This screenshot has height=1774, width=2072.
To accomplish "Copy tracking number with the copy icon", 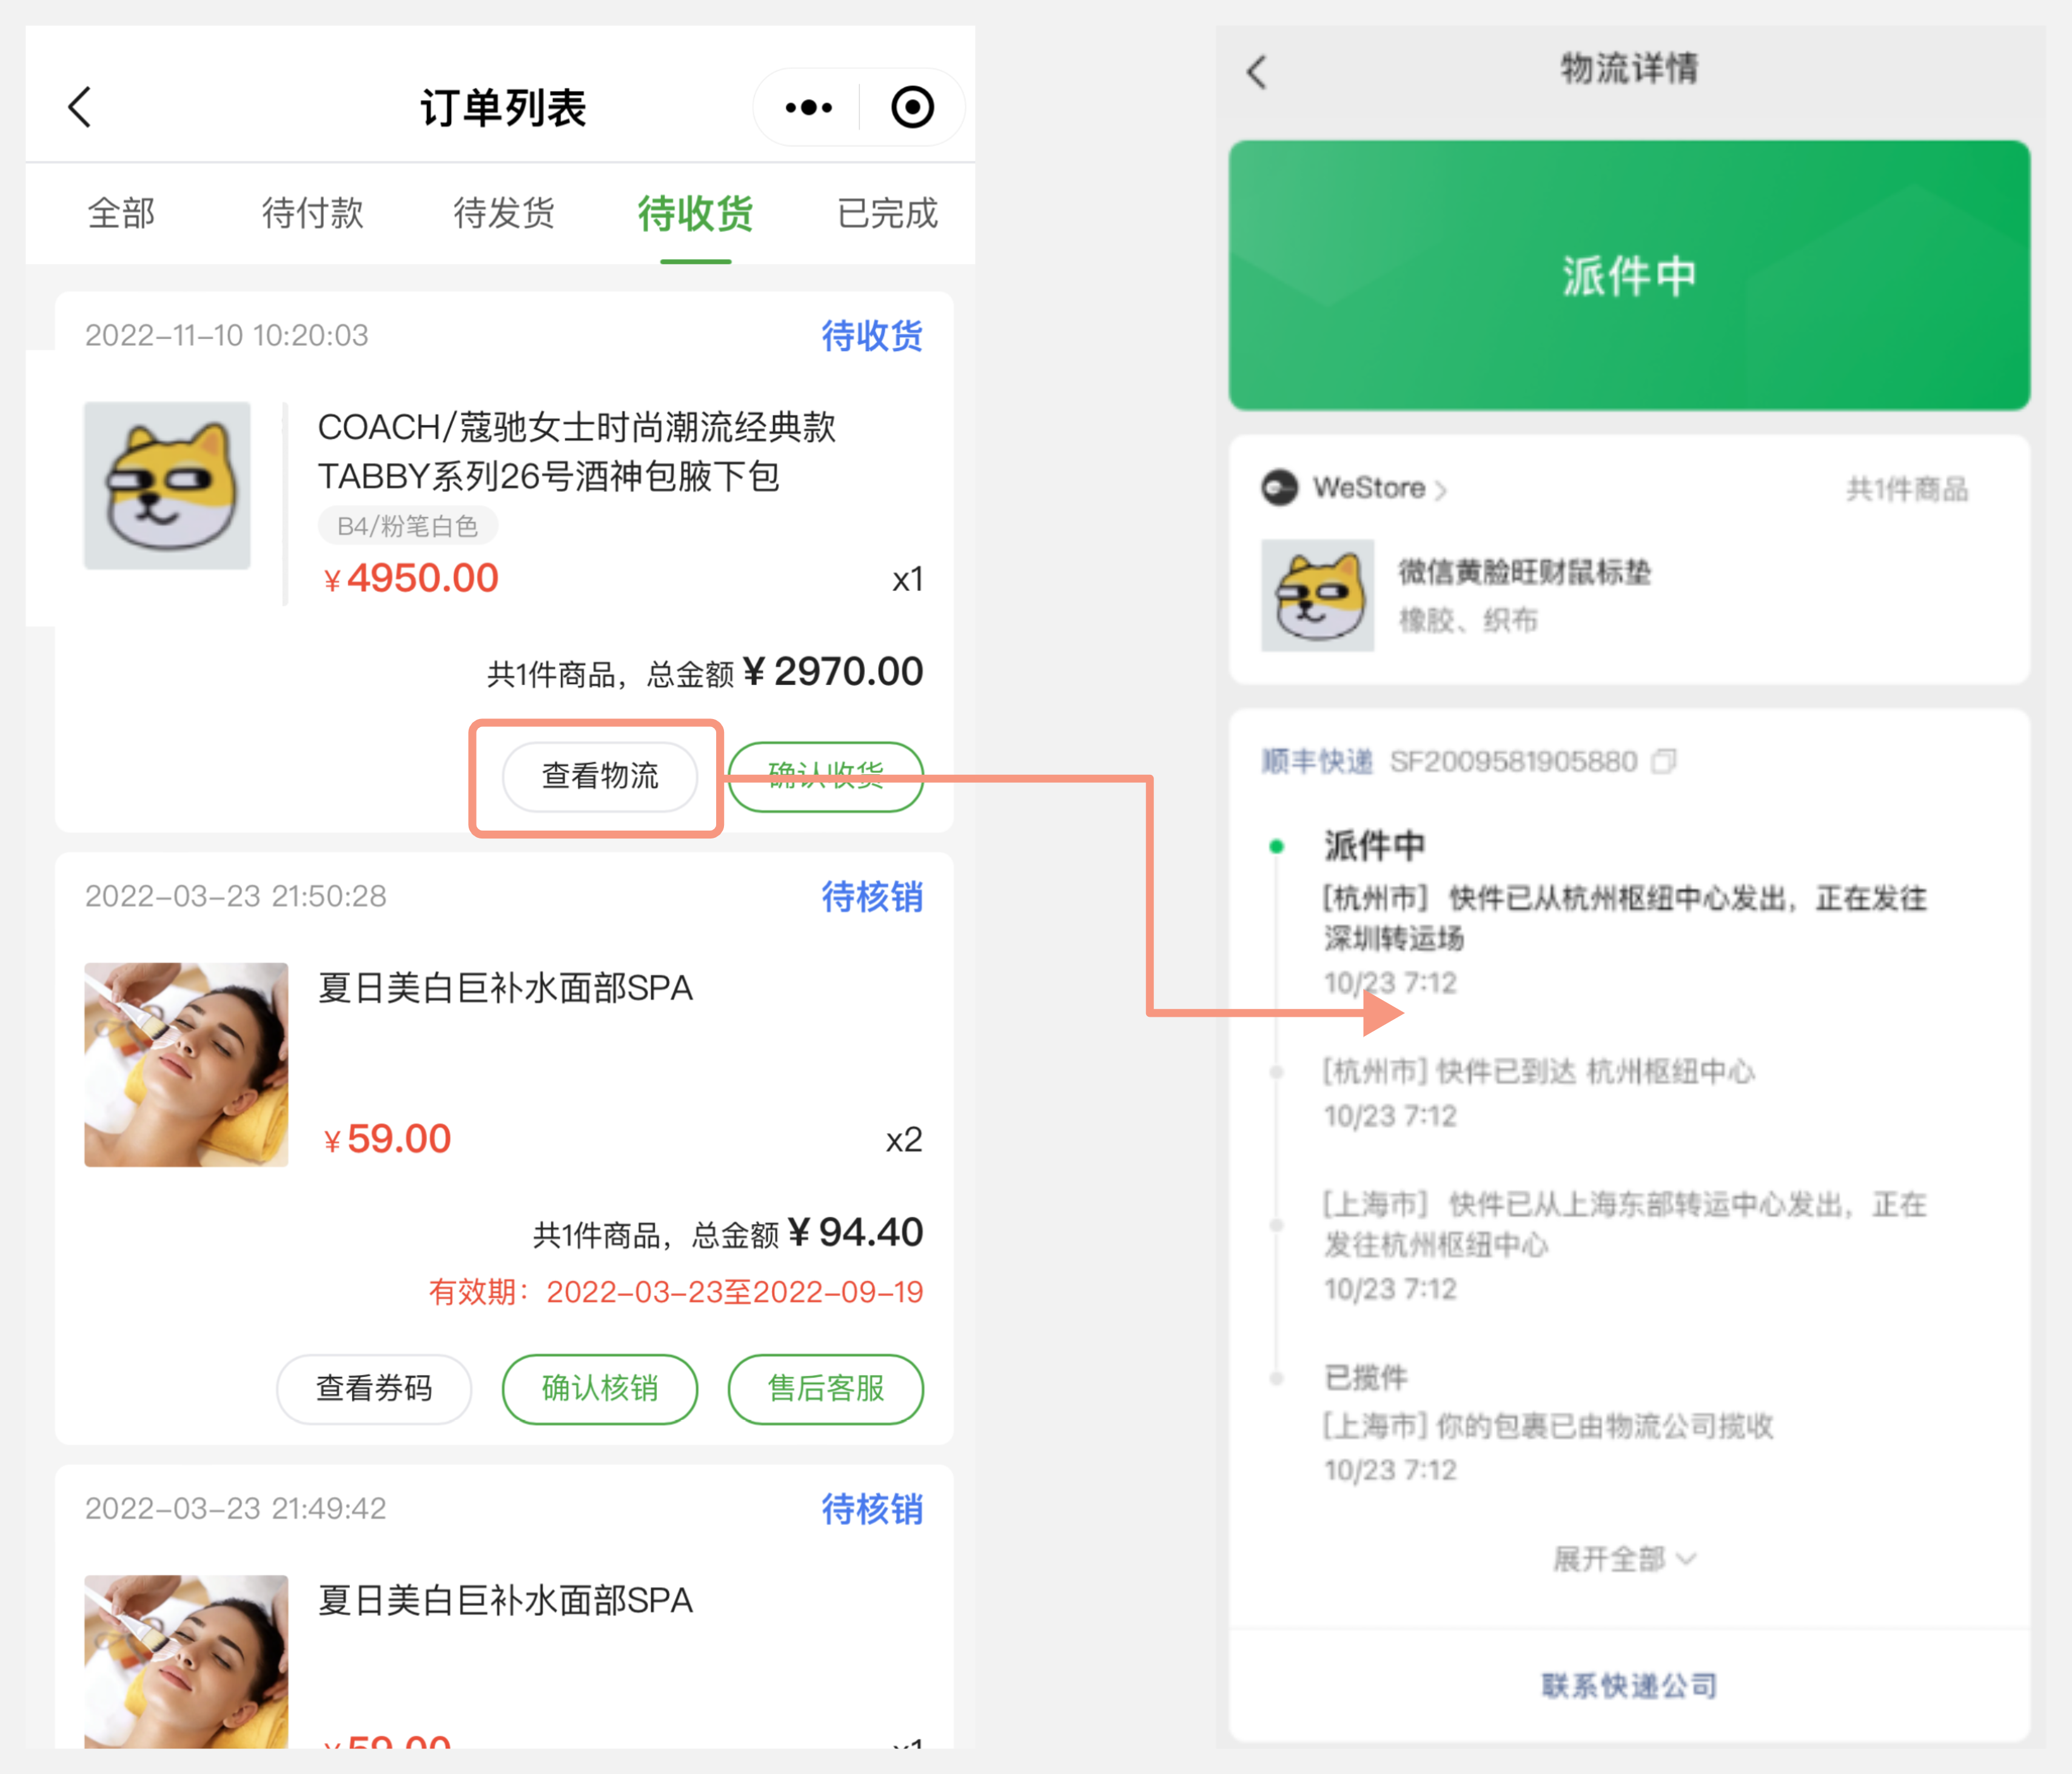I will point(1664,762).
